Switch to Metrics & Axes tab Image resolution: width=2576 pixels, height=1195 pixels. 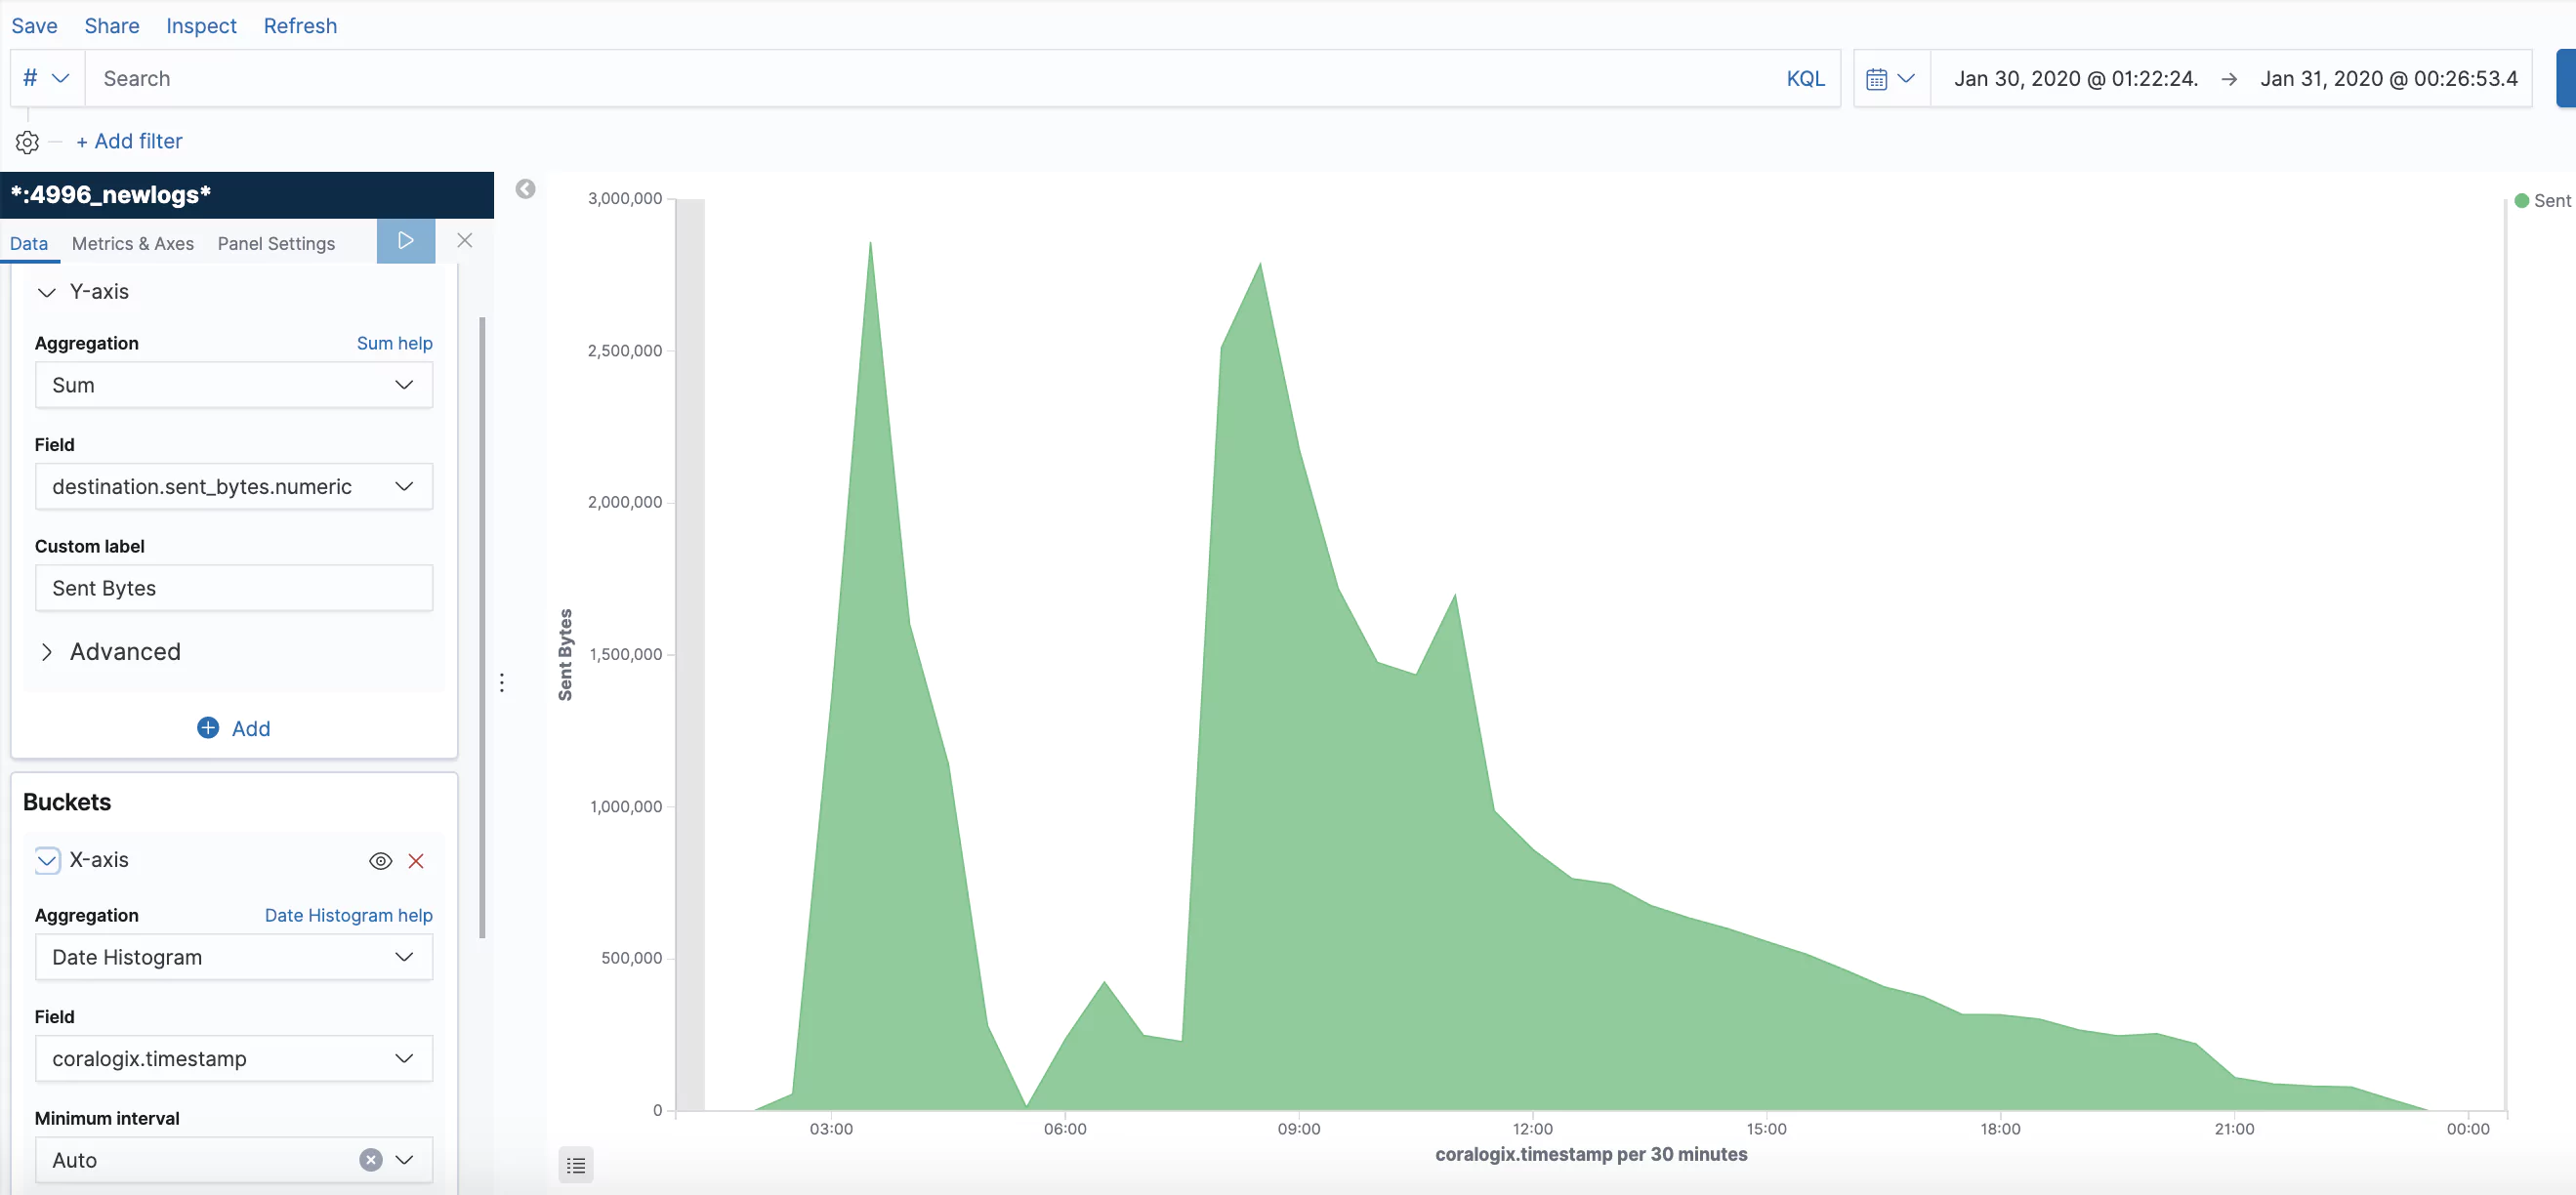pyautogui.click(x=132, y=244)
